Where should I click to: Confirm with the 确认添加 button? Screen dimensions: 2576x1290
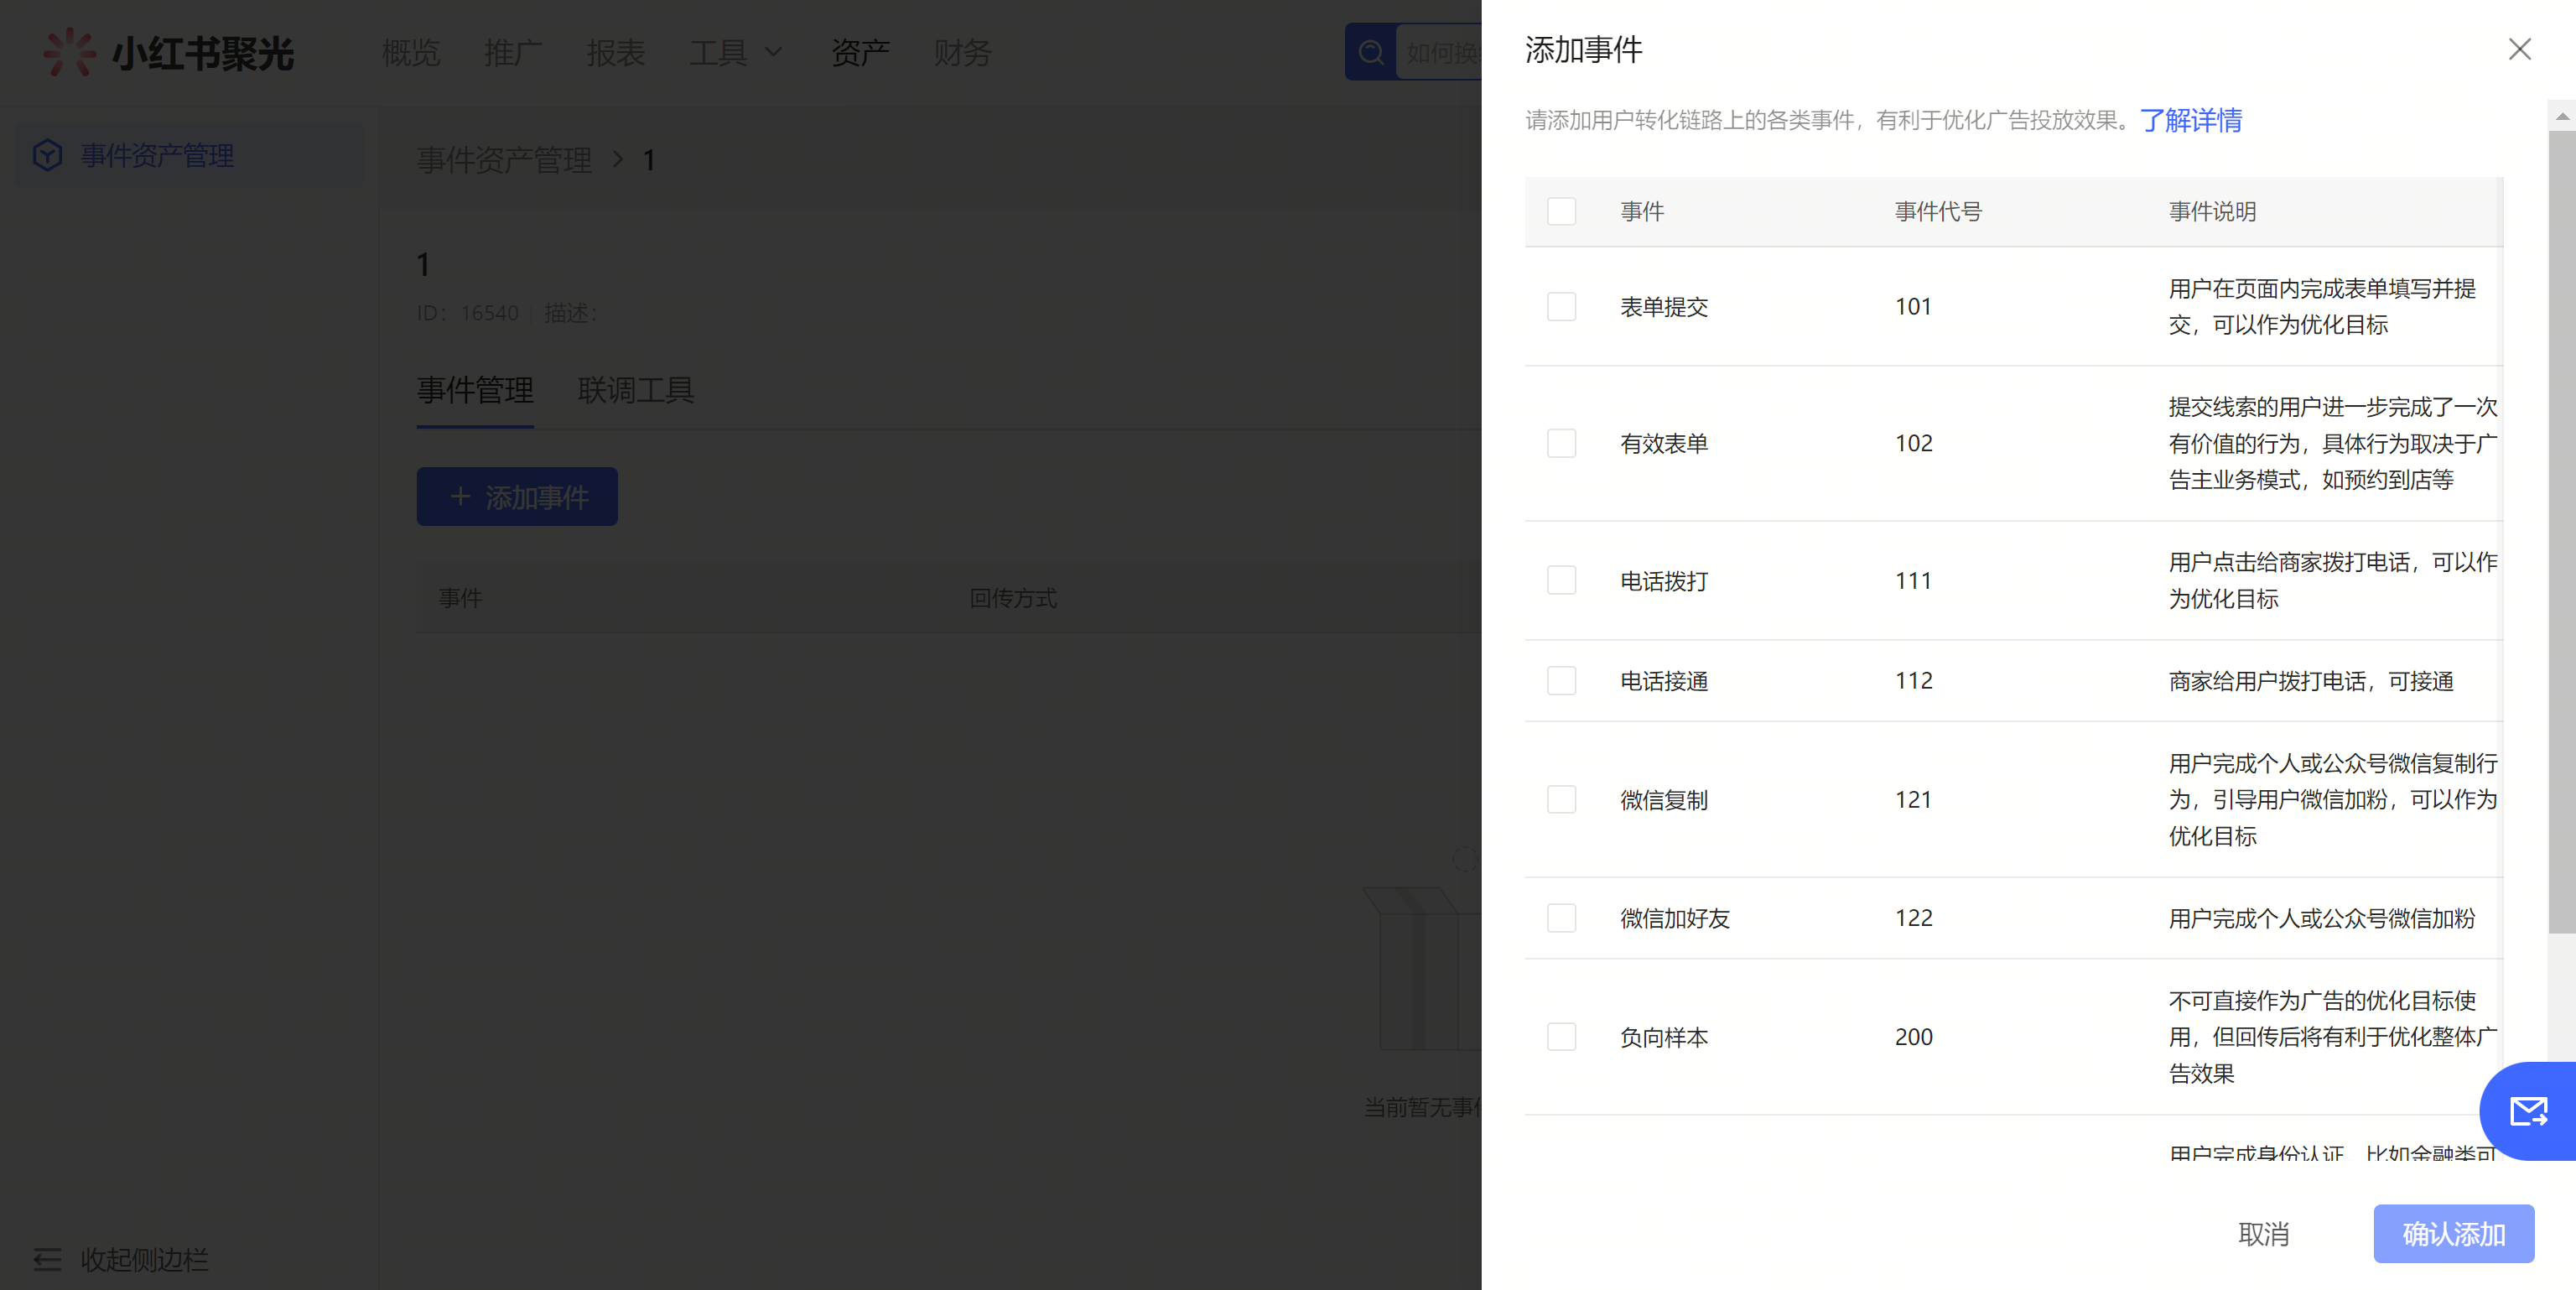pos(2453,1233)
